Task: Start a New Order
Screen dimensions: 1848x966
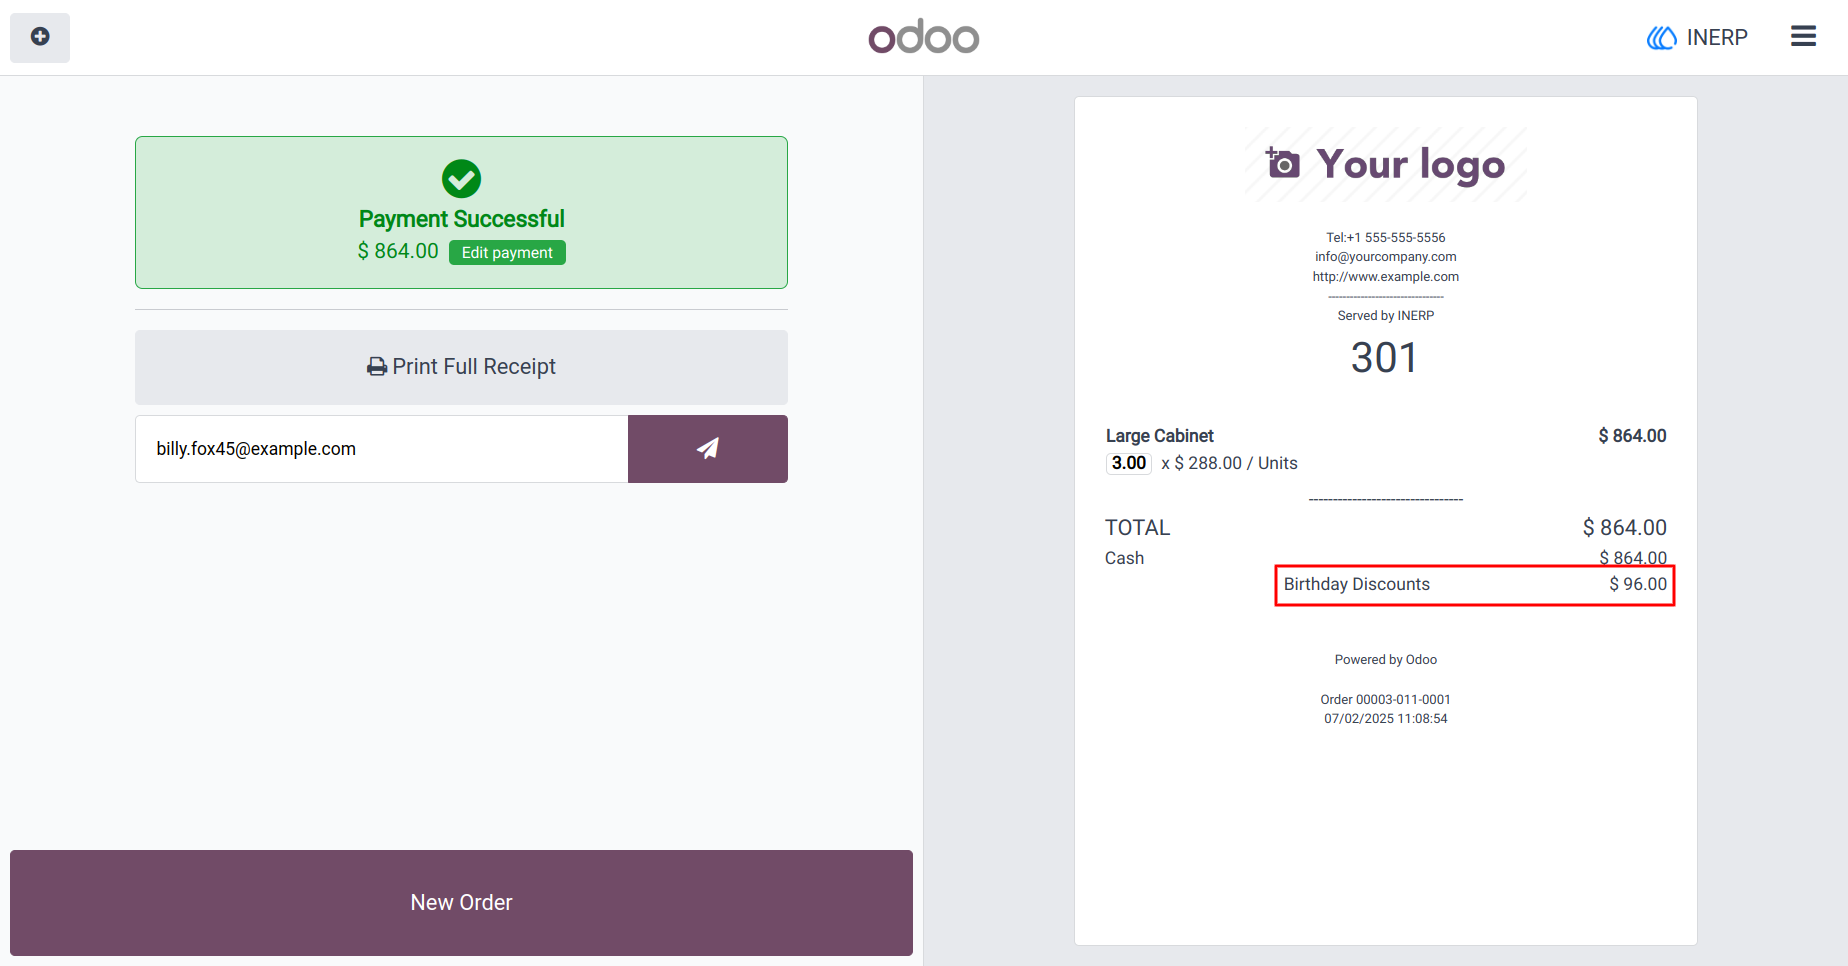Action: pos(461,903)
